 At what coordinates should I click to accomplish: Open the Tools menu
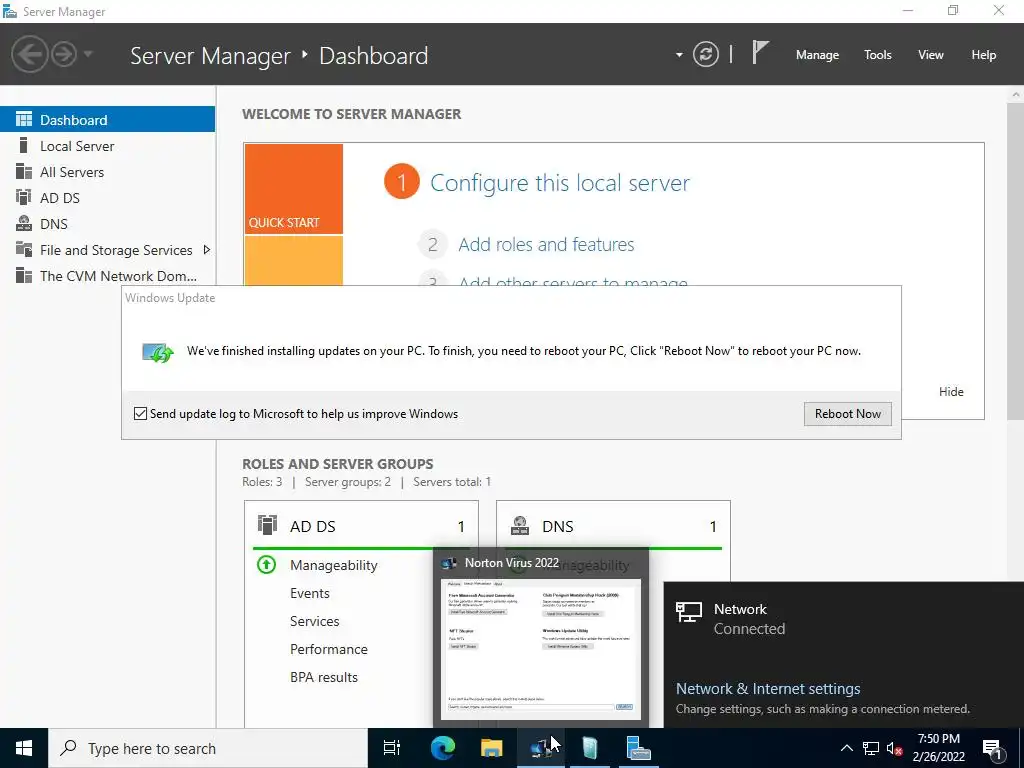pyautogui.click(x=877, y=55)
